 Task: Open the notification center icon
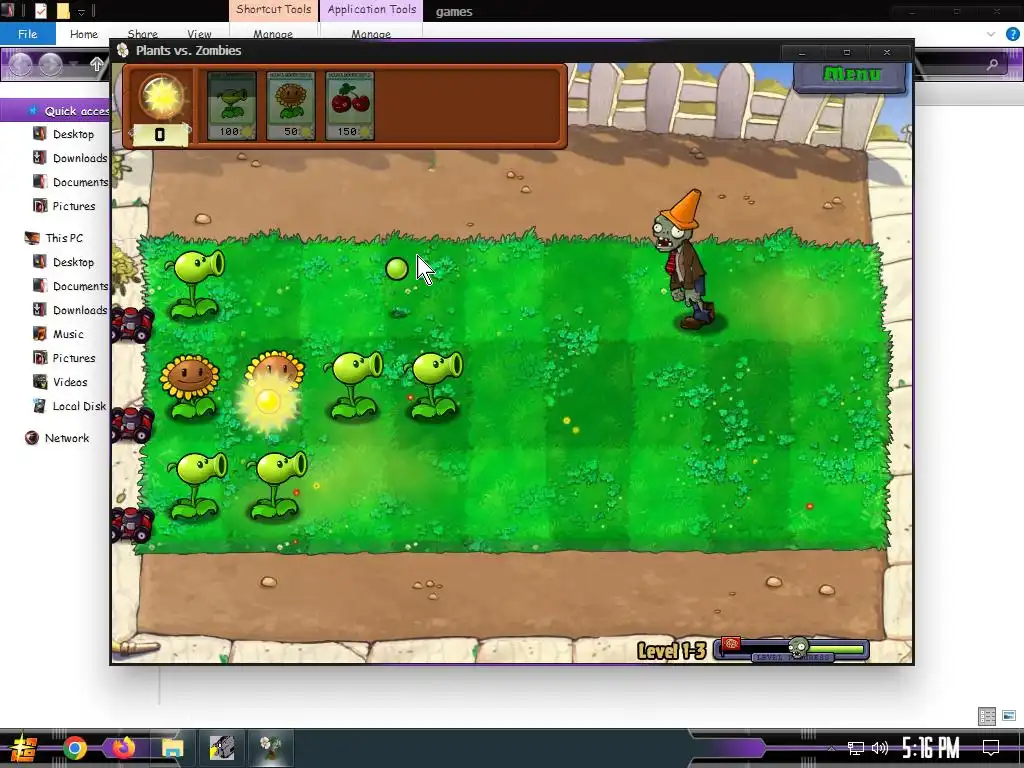(x=991, y=748)
